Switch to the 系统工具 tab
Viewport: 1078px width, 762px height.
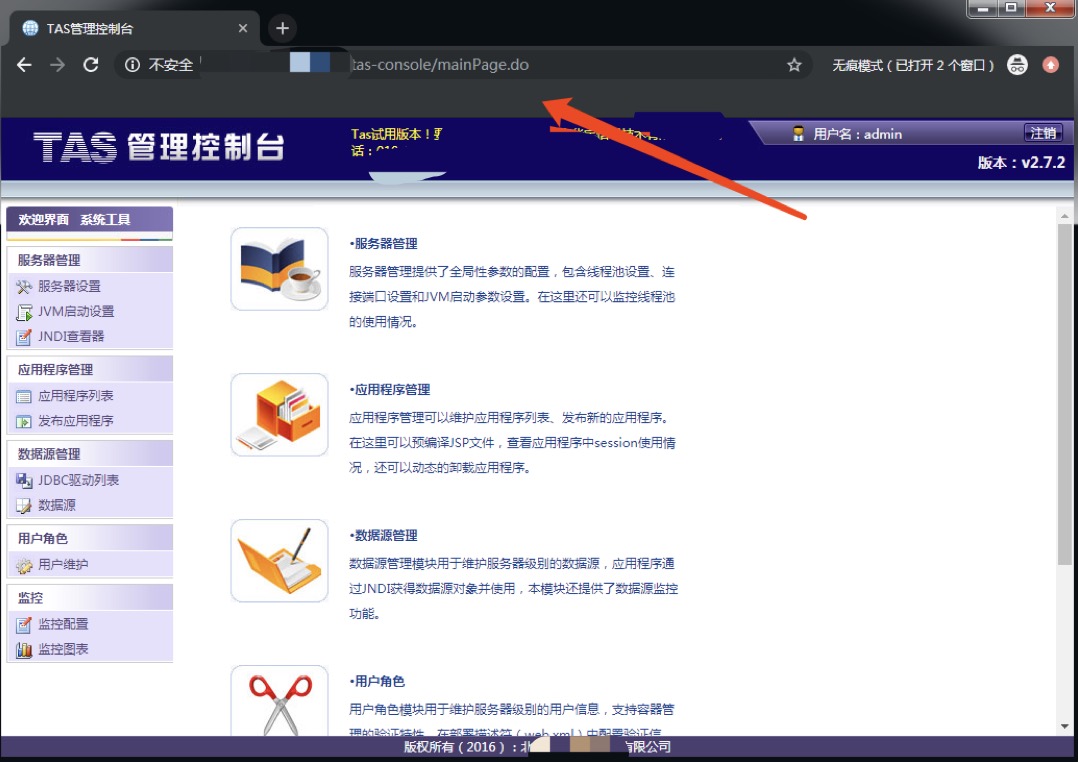pos(105,220)
